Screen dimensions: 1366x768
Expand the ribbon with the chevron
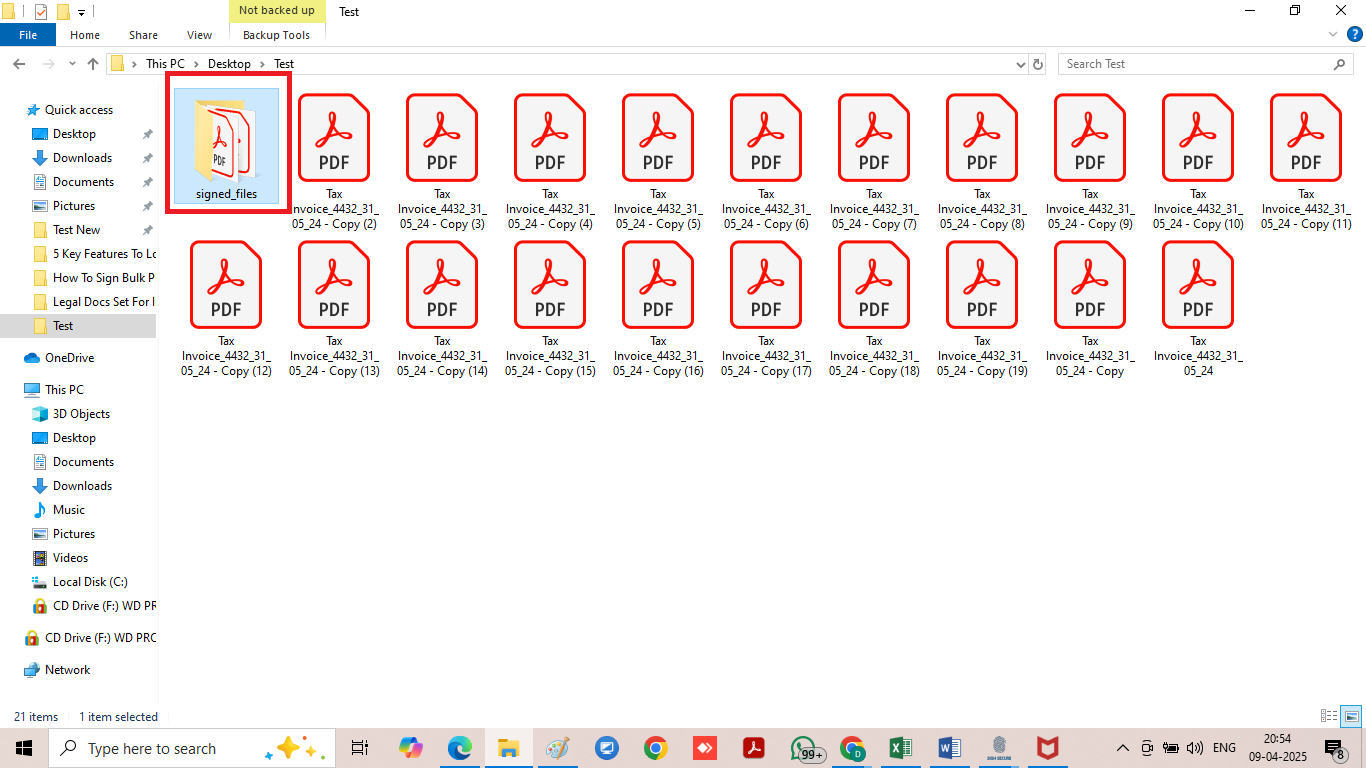[x=1332, y=34]
